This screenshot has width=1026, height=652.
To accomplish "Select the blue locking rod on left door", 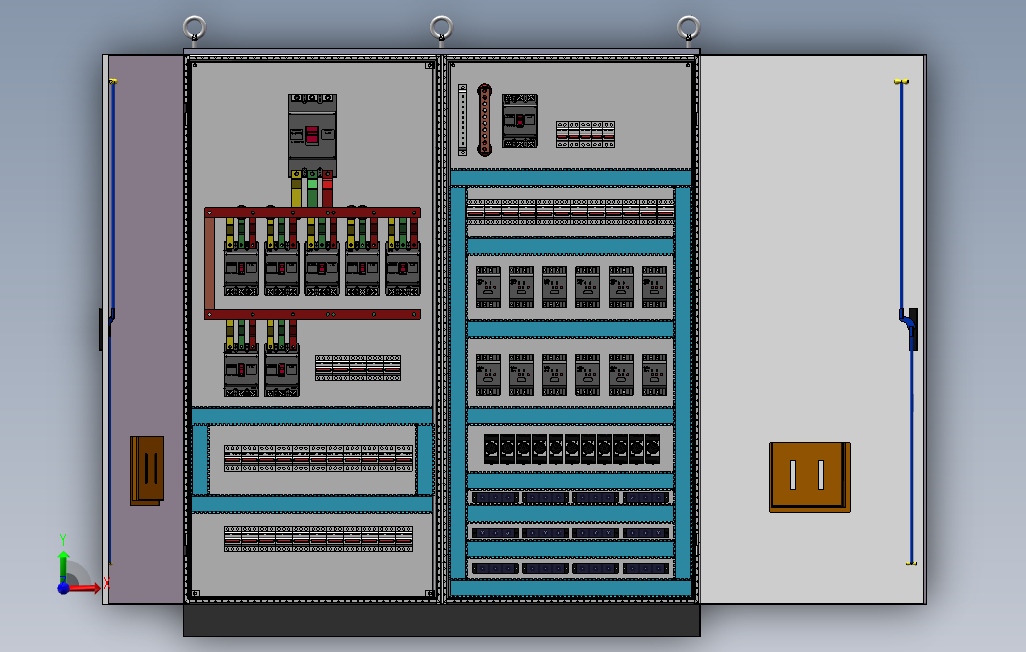I will click(x=112, y=196).
